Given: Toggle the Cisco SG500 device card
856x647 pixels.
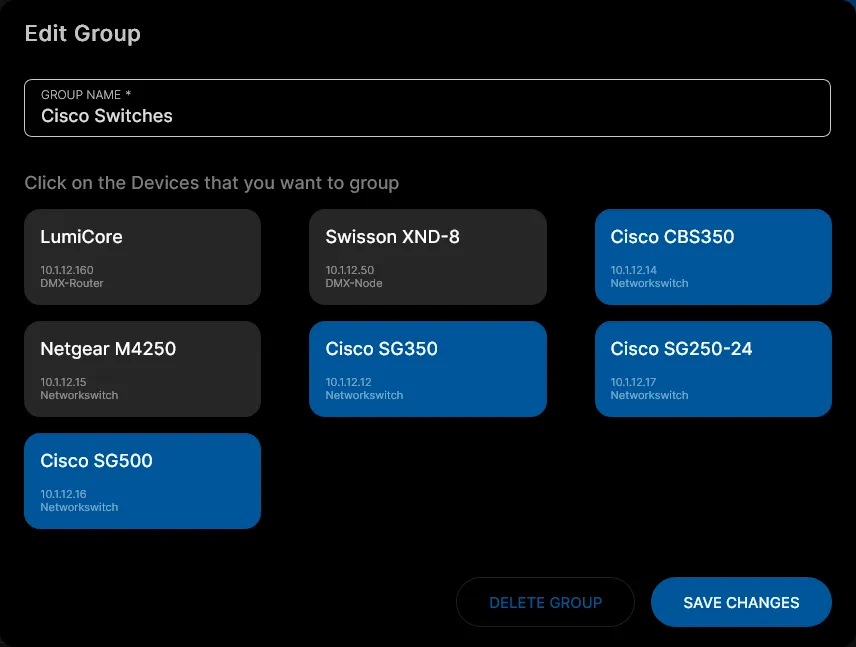Looking at the screenshot, I should 142,480.
